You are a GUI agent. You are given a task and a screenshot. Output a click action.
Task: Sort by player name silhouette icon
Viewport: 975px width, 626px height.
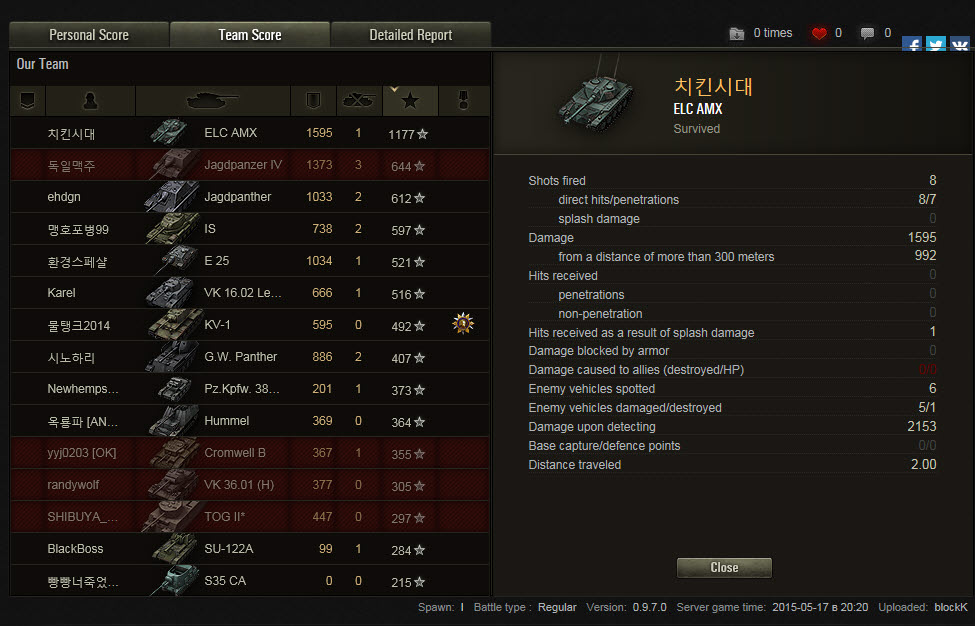[90, 101]
